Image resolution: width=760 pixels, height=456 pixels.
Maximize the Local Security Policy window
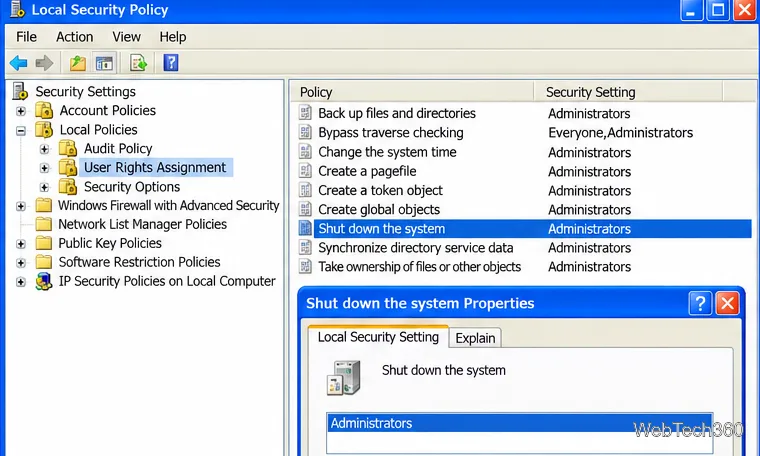[718, 10]
